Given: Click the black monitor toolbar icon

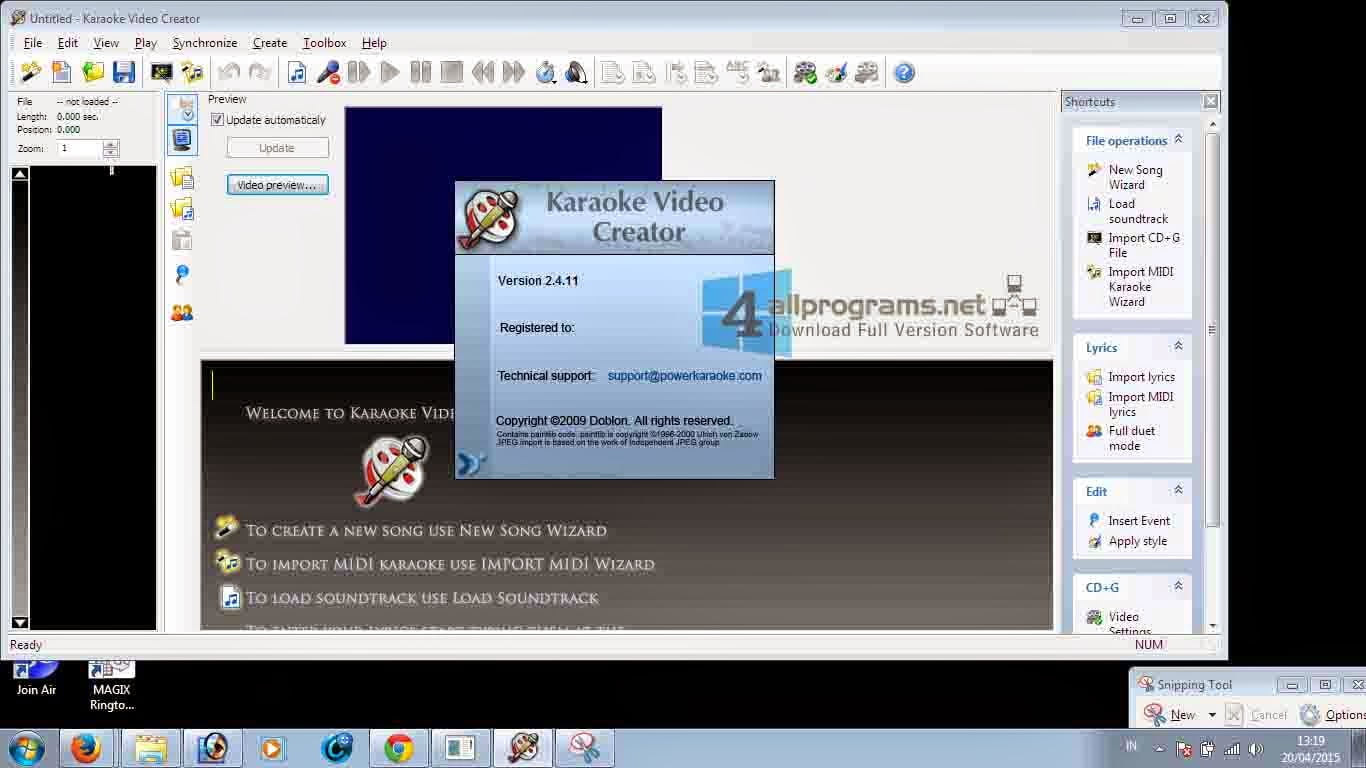Looking at the screenshot, I should coord(161,72).
